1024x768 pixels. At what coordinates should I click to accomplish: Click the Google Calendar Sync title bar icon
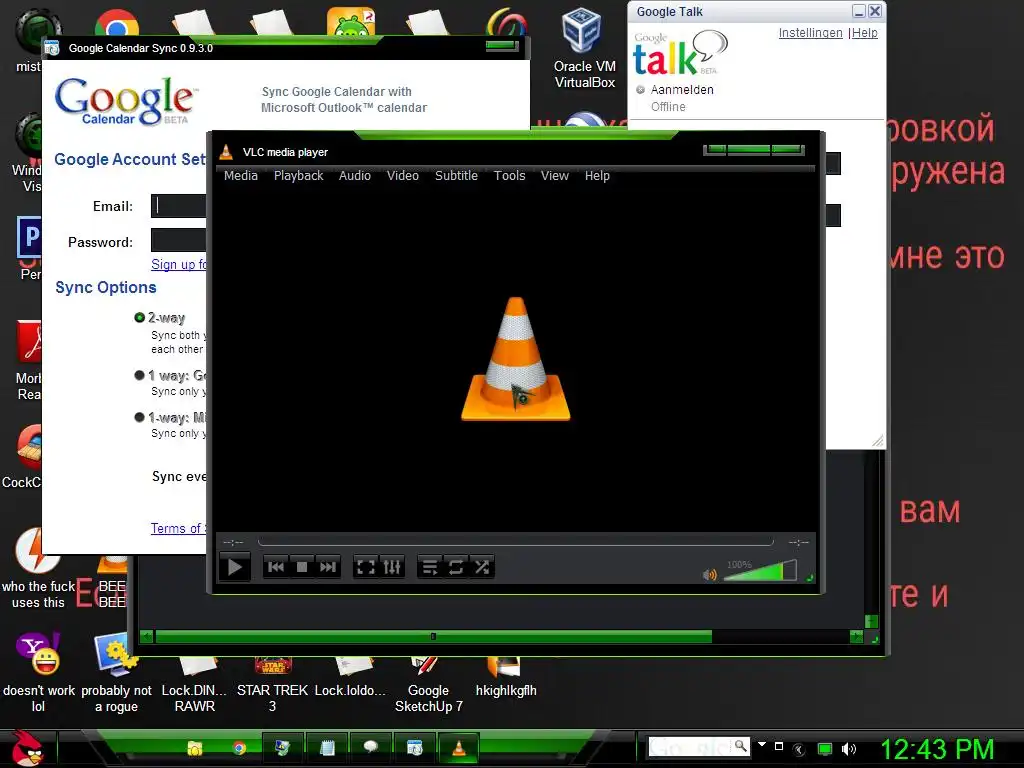(x=52, y=48)
